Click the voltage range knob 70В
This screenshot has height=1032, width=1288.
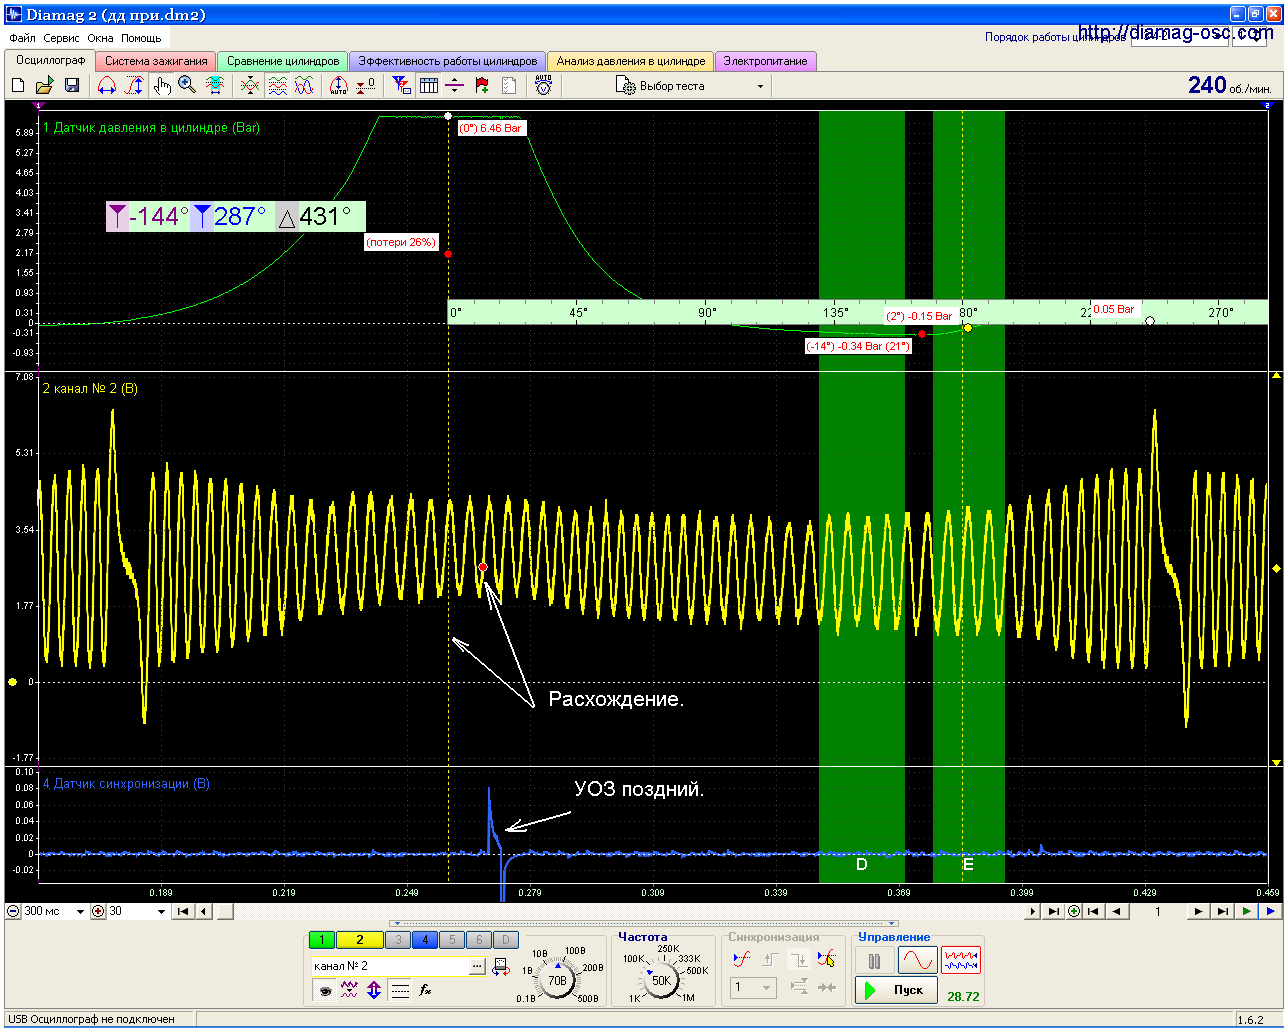coord(557,981)
